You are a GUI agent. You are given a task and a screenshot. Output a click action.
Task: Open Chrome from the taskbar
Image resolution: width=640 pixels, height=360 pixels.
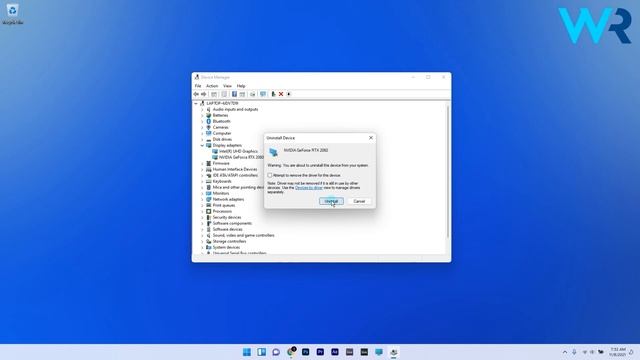point(291,352)
